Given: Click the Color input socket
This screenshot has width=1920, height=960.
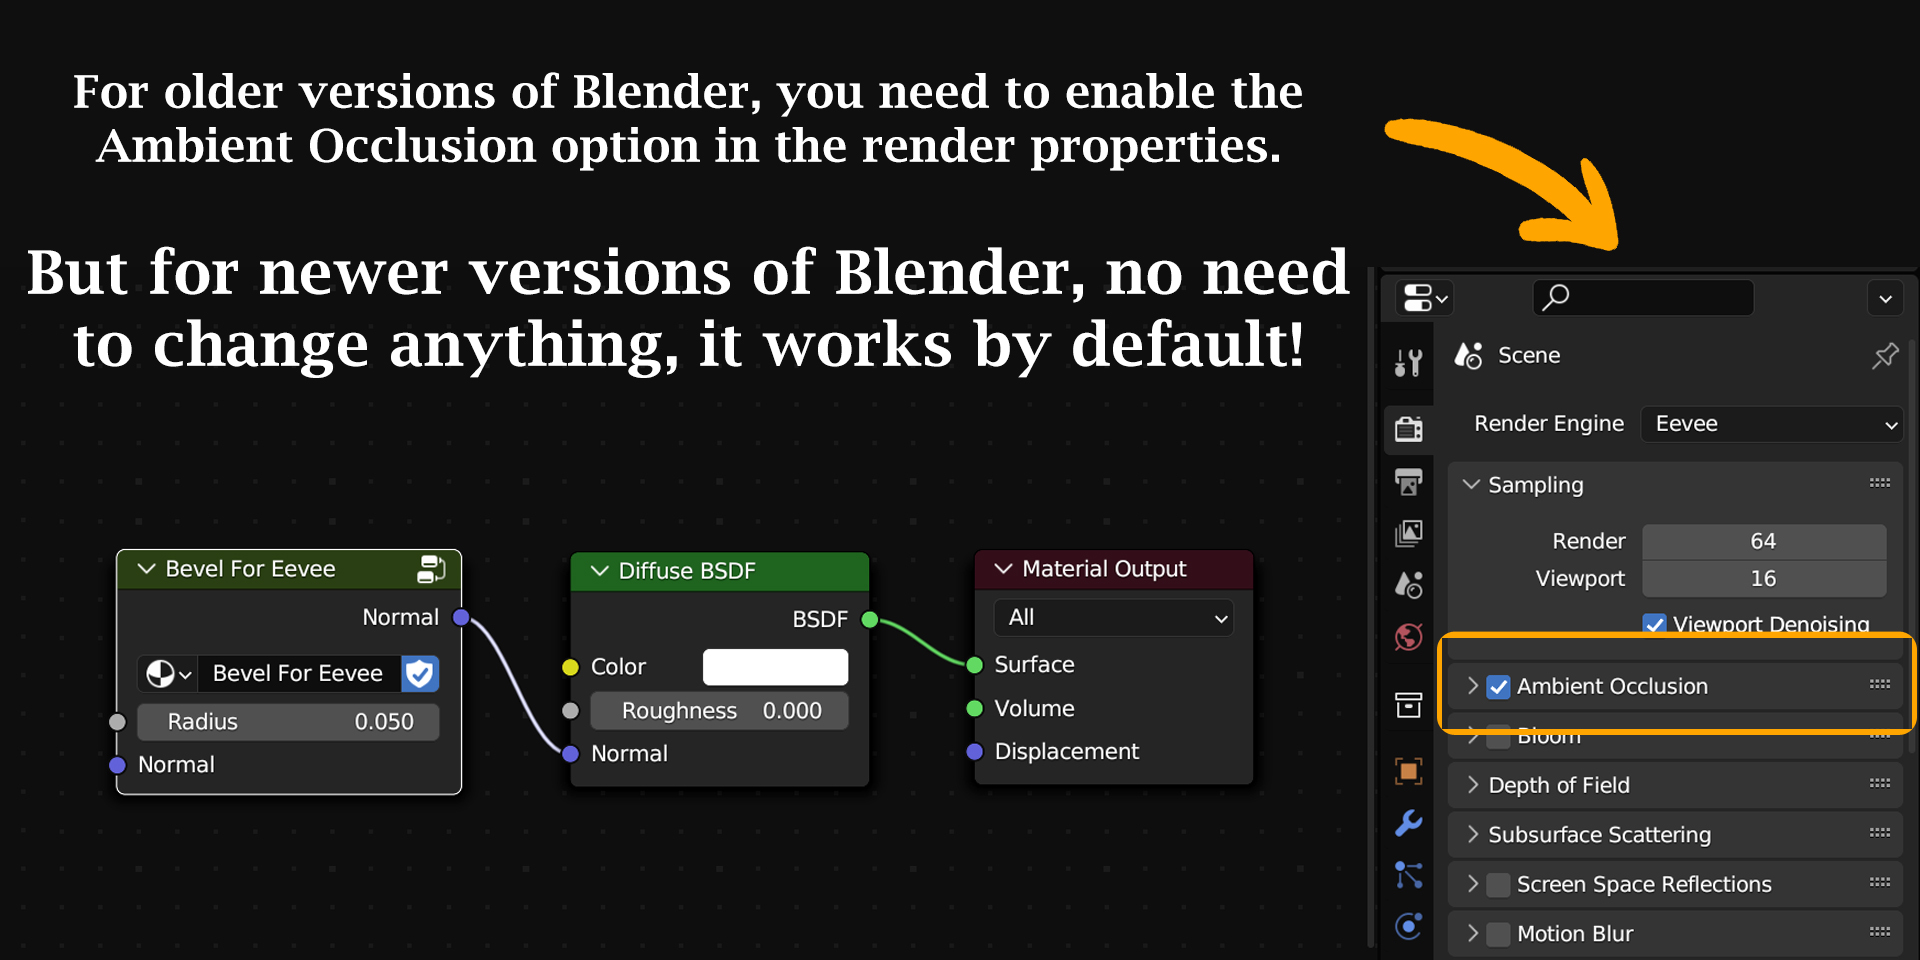Looking at the screenshot, I should [571, 667].
